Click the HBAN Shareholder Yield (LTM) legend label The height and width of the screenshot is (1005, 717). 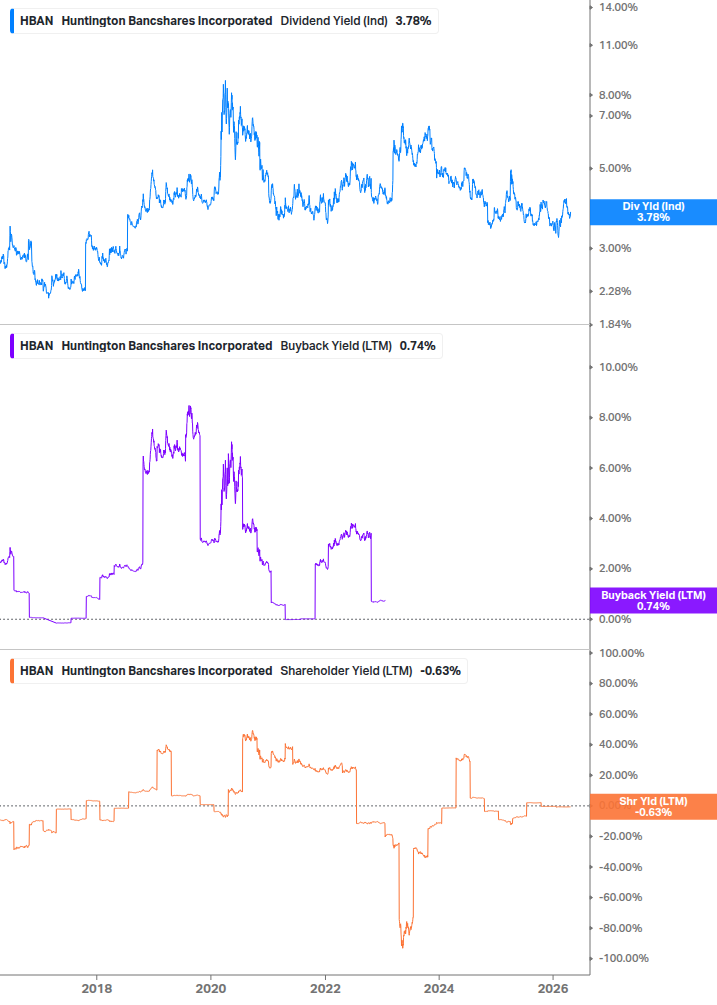[238, 671]
